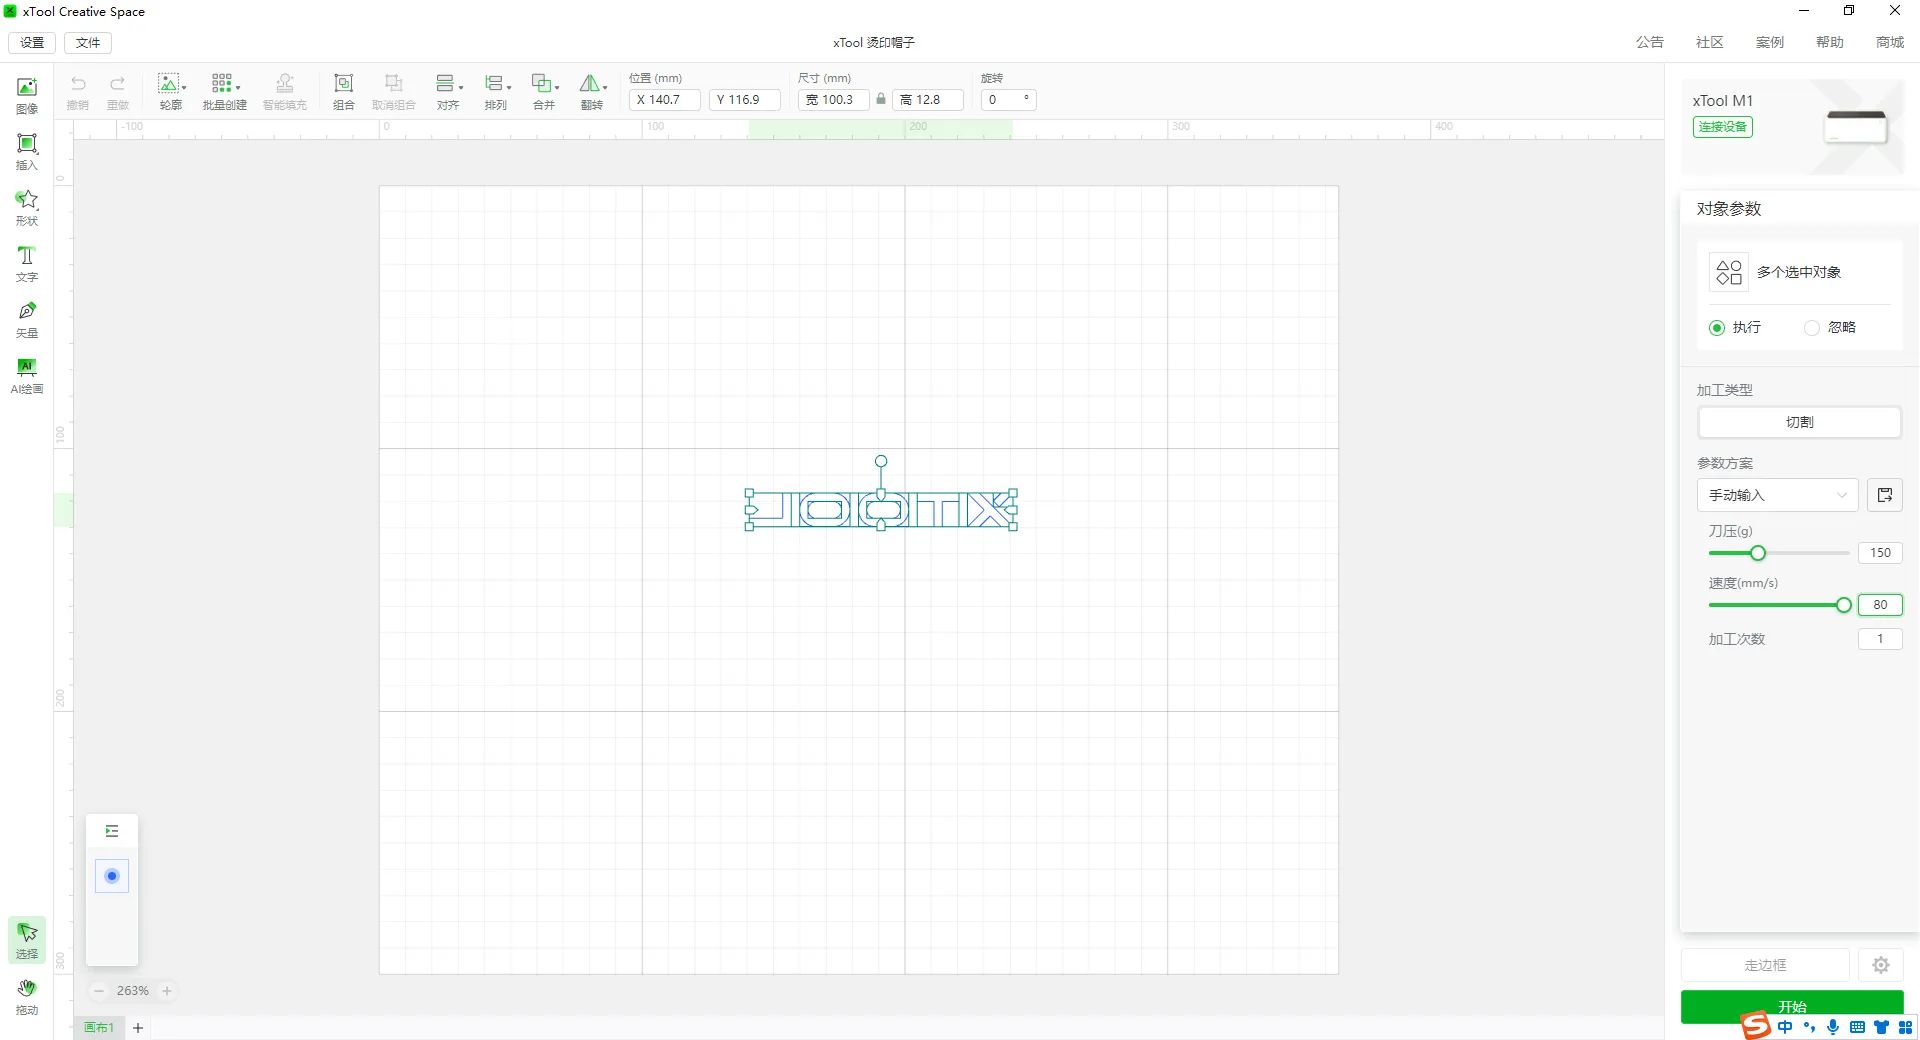The height and width of the screenshot is (1040, 1920).
Task: Click the 连接设备 connect device button
Action: (x=1723, y=127)
